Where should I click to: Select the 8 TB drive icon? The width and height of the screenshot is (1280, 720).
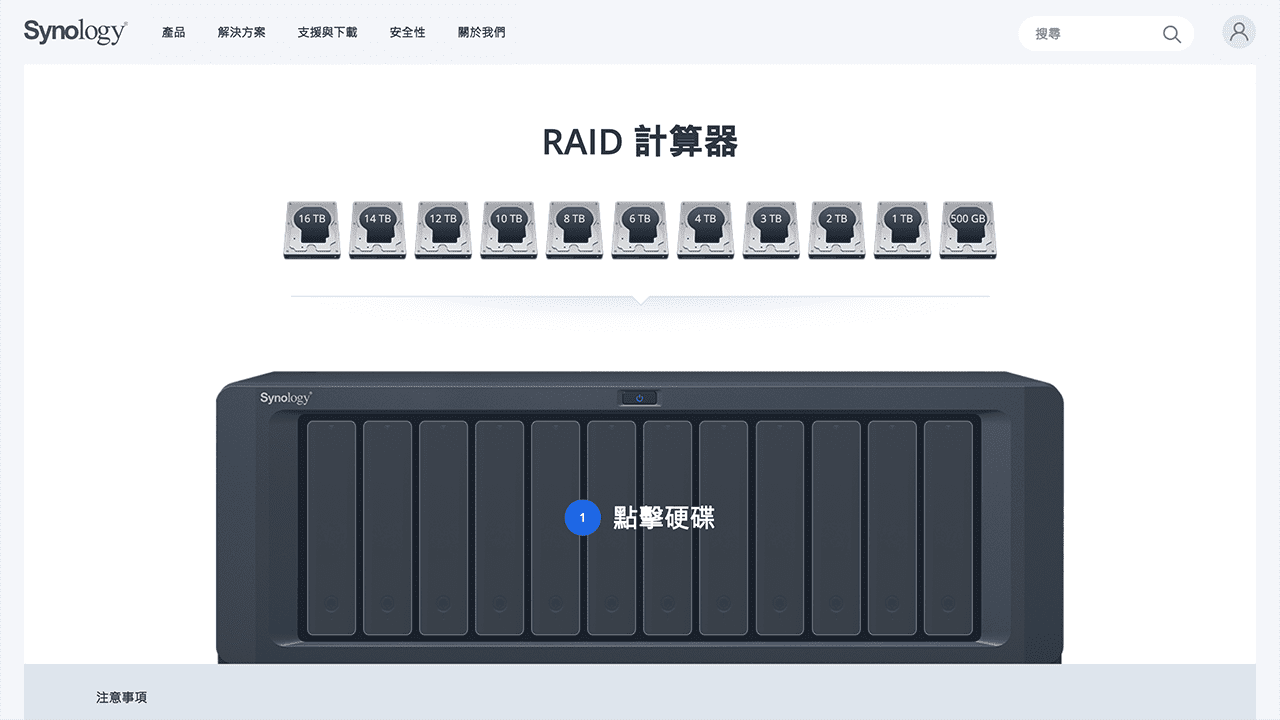tap(574, 229)
